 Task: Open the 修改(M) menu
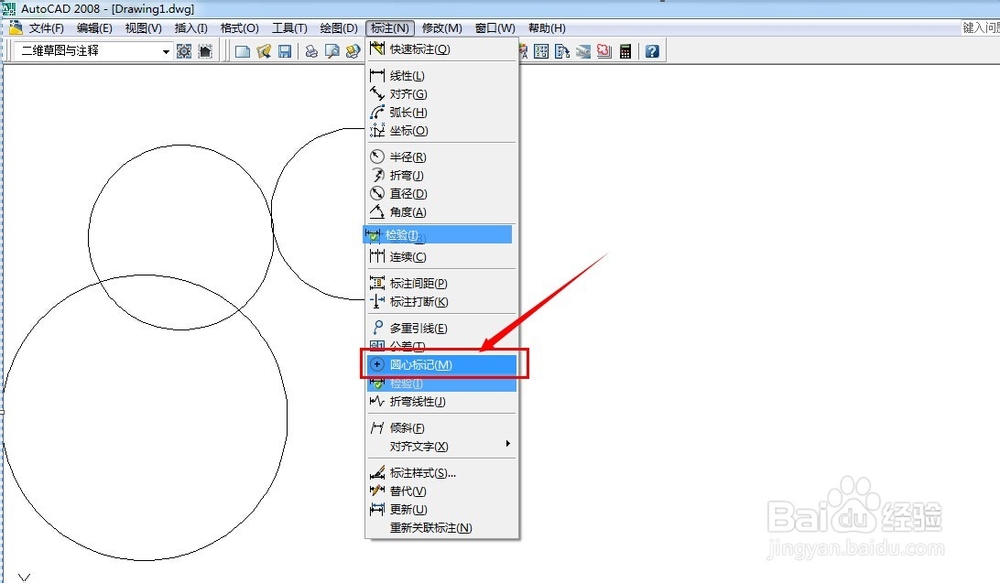click(x=442, y=28)
